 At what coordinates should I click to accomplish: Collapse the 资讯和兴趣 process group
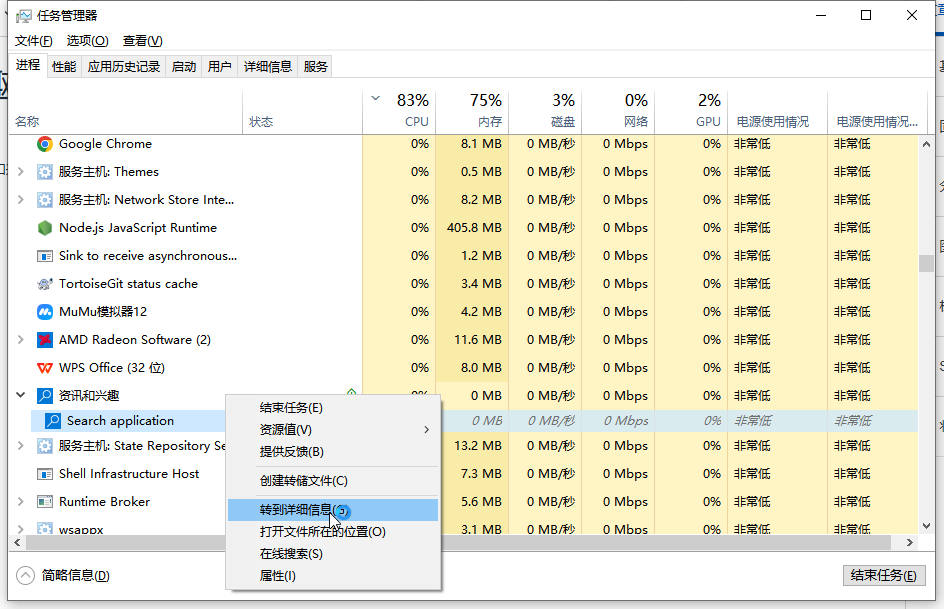[20, 395]
